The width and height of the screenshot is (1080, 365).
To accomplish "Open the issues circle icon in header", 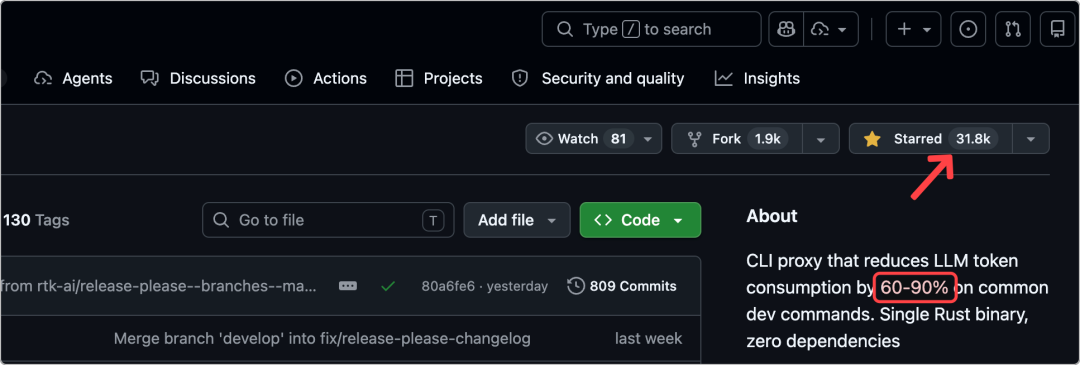I will (968, 30).
